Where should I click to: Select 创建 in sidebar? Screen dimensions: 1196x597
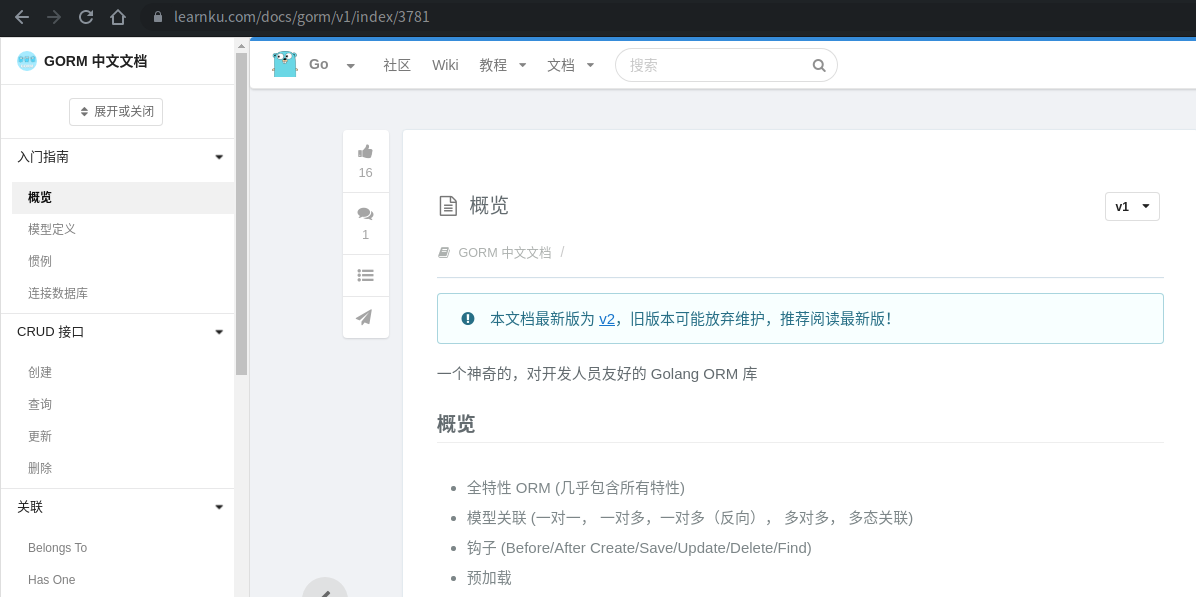[x=40, y=372]
